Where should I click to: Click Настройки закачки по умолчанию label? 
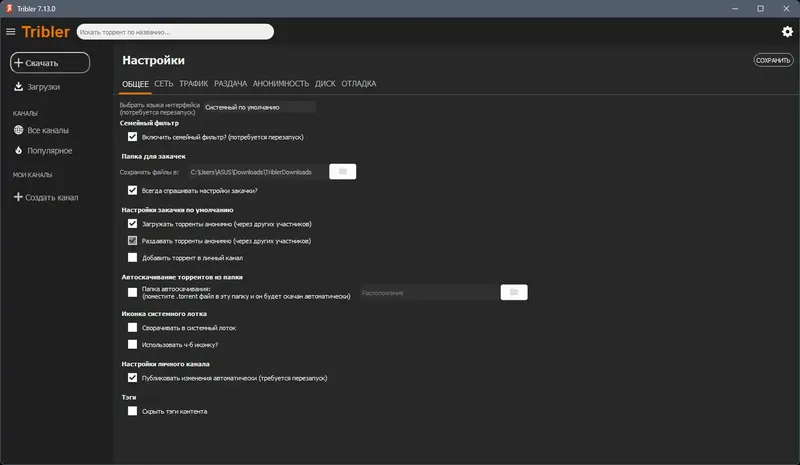pos(178,210)
